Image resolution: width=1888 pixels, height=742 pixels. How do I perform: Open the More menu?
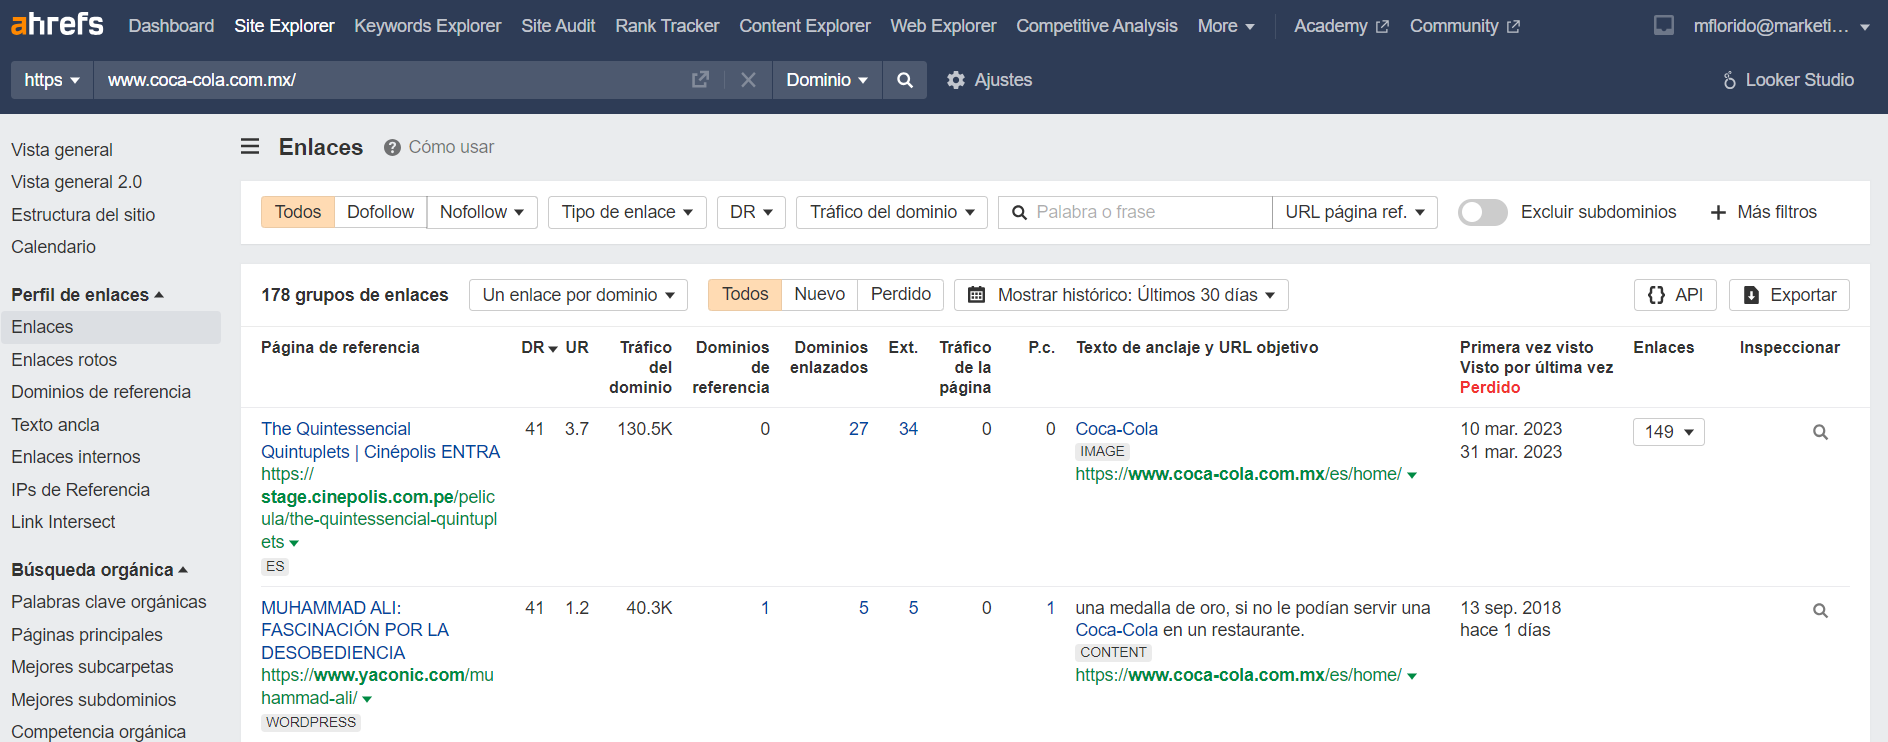click(1226, 26)
